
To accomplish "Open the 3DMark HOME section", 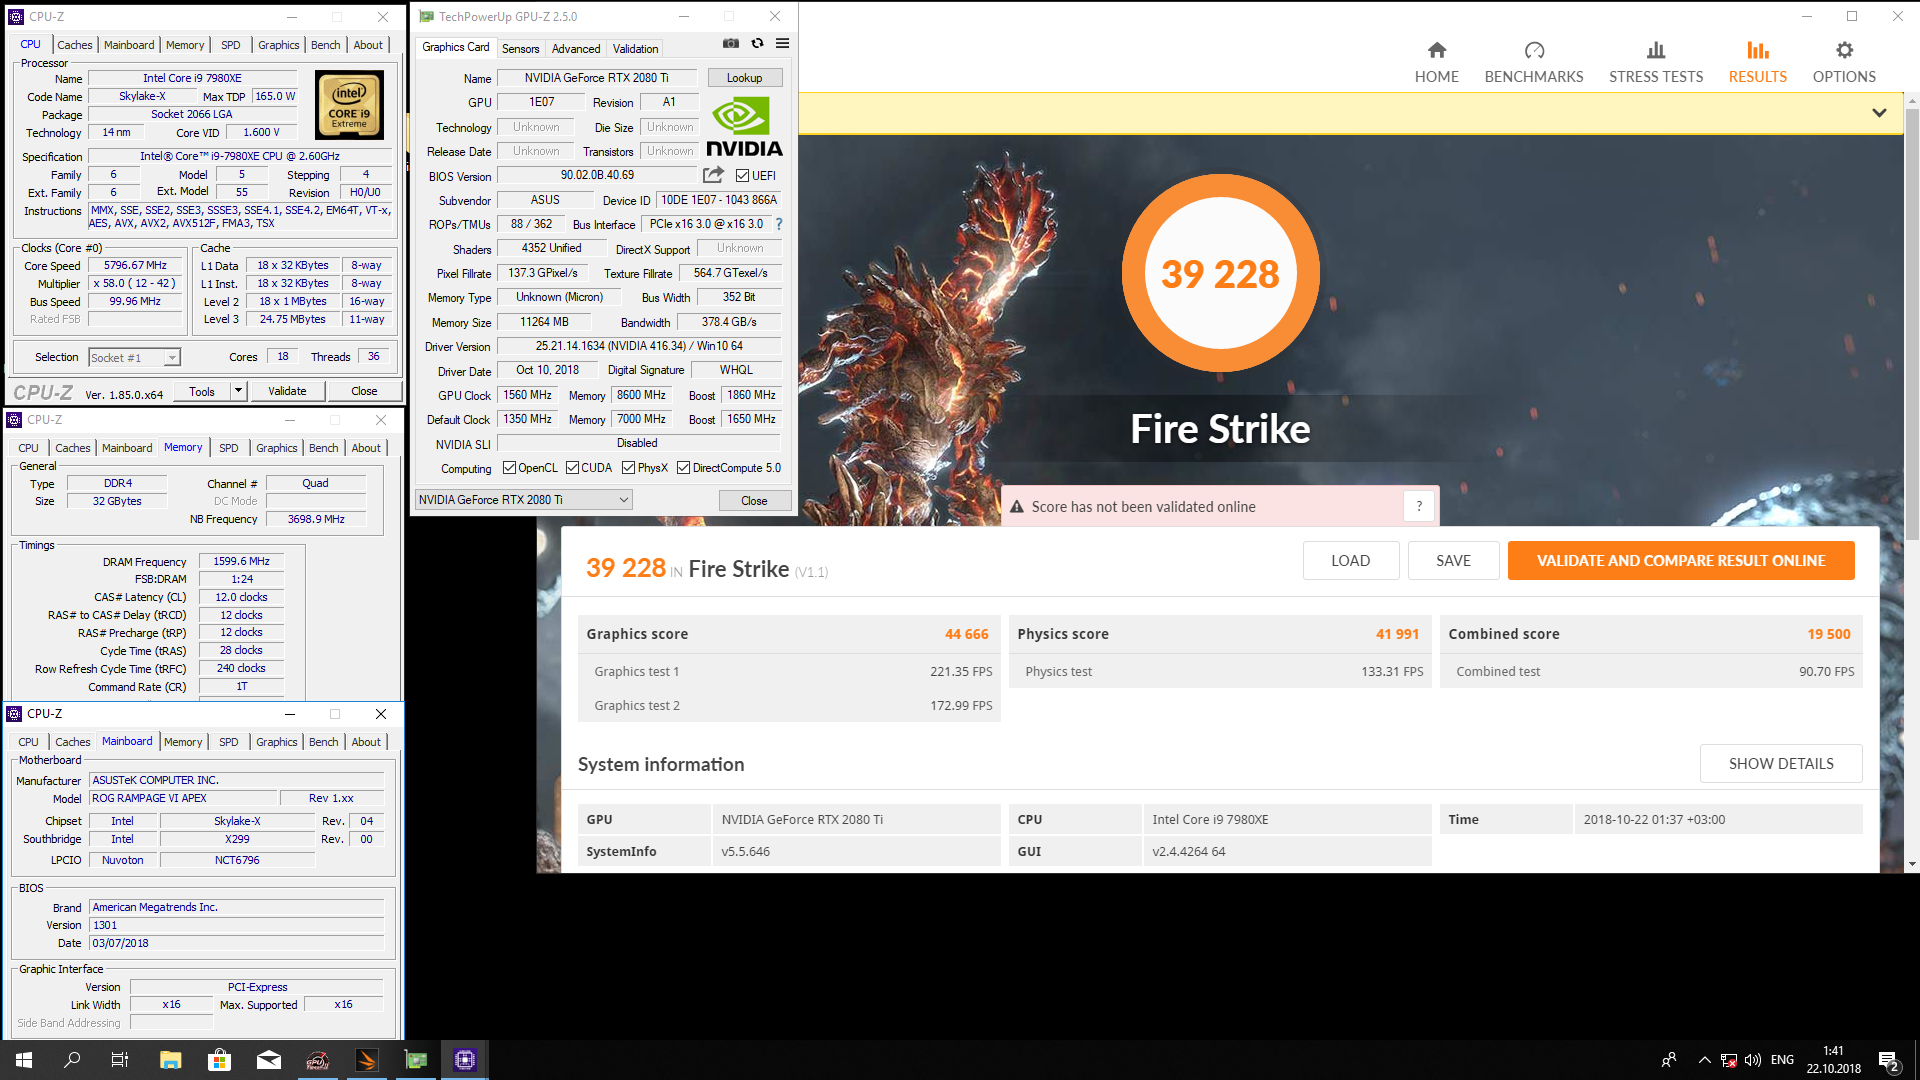I will point(1436,62).
